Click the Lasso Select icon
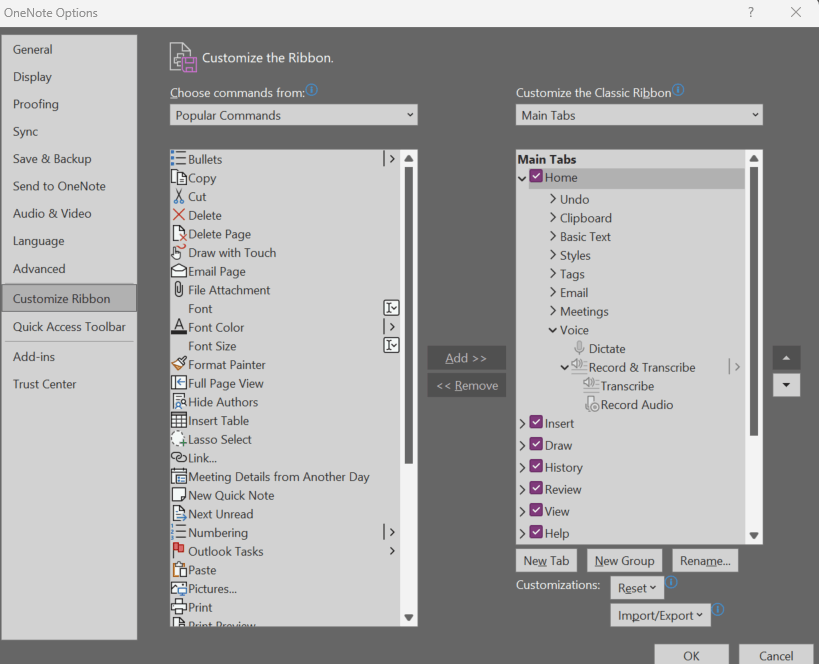 [x=179, y=439]
